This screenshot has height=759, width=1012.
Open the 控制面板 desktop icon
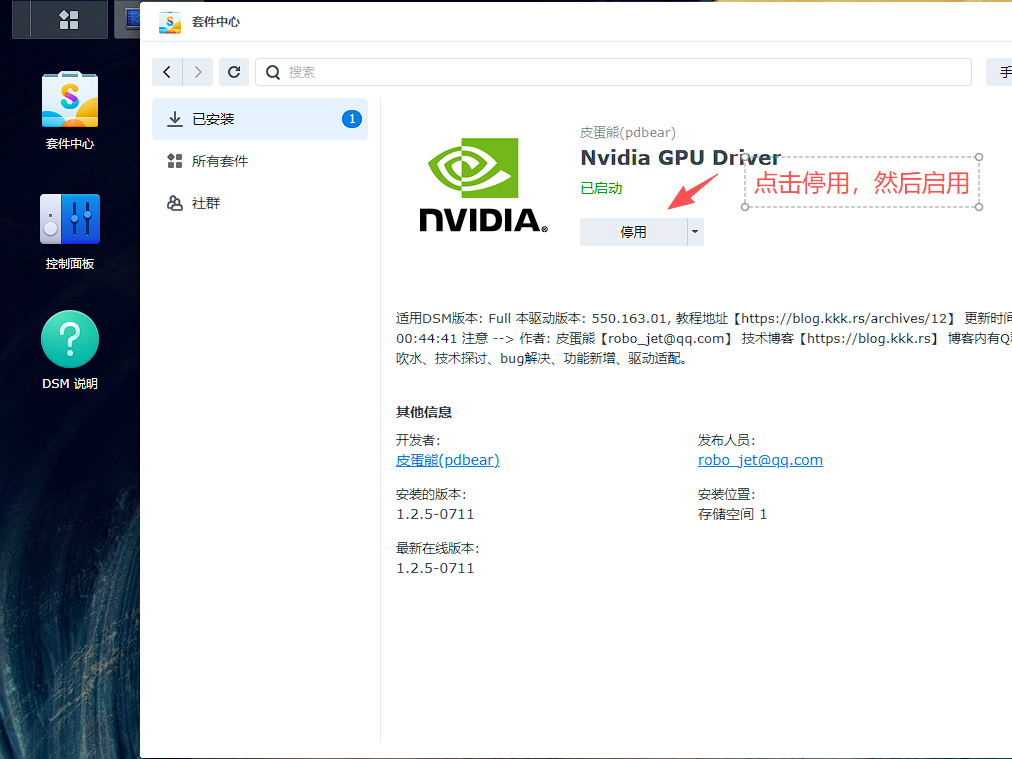70,231
